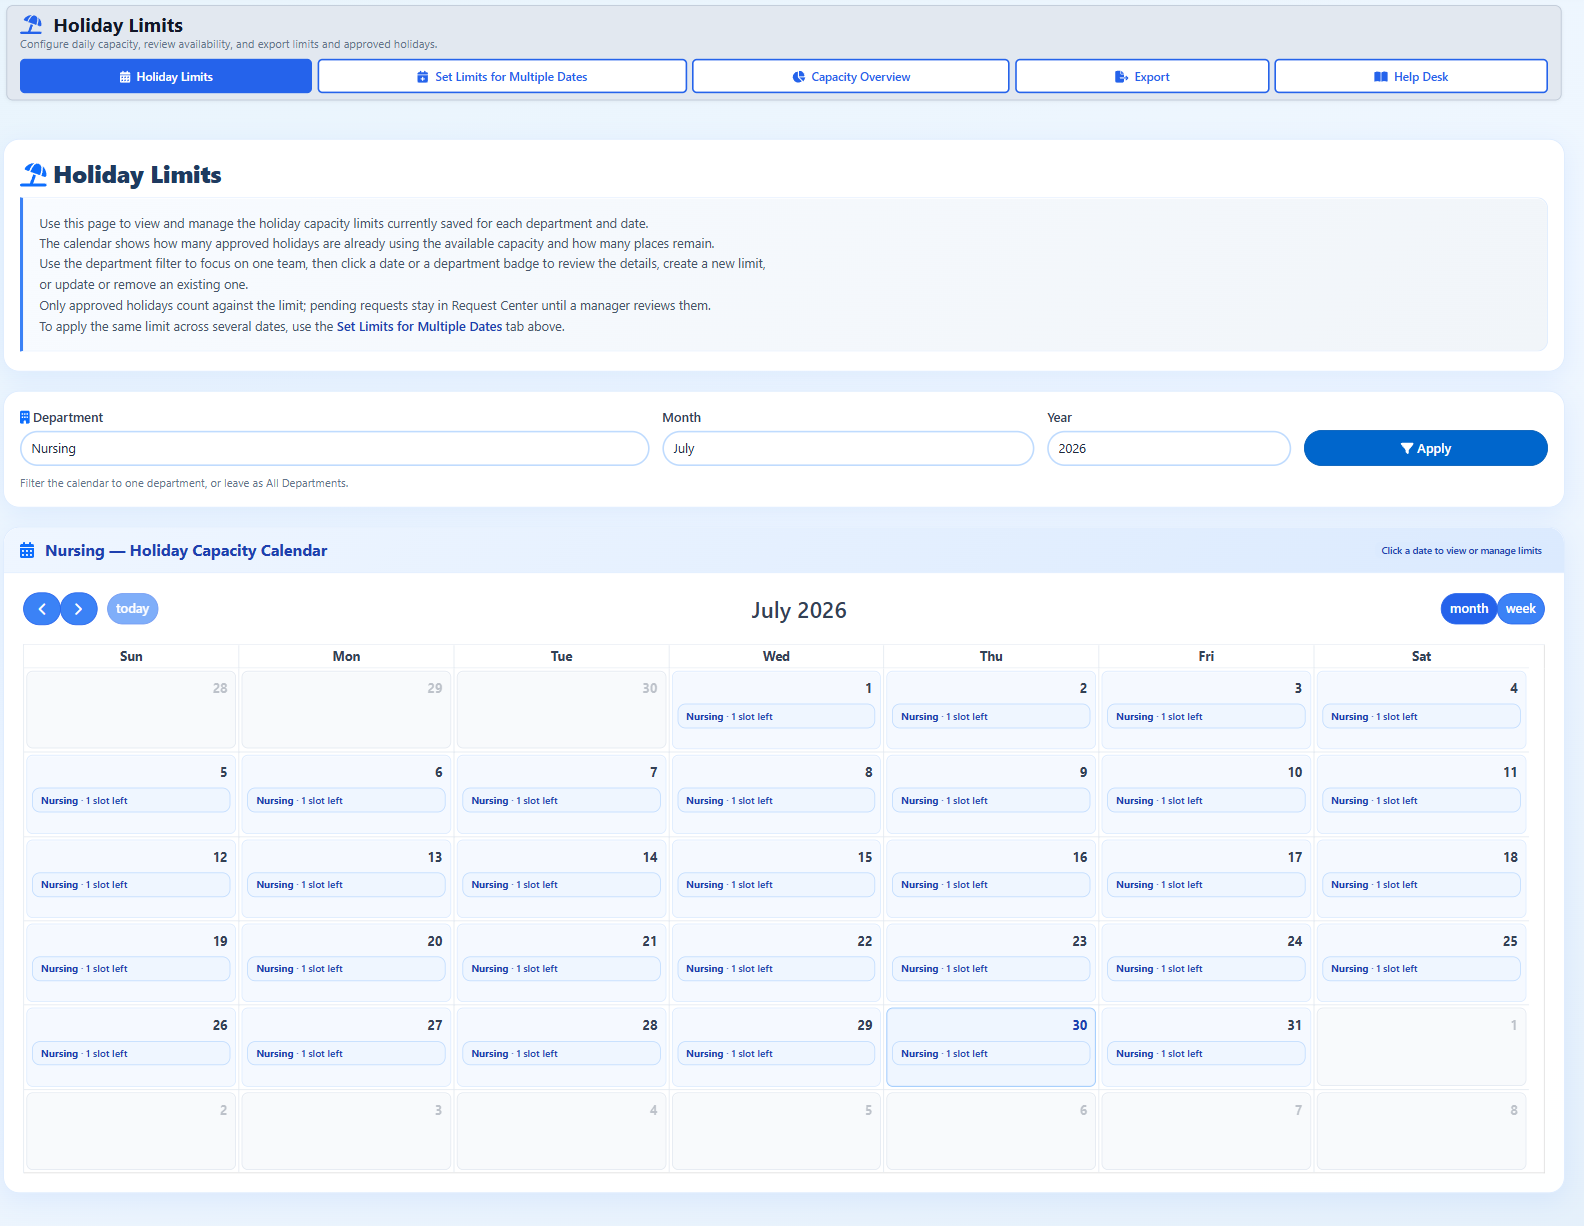Screen dimensions: 1584x1226
Task: Click the greyed-out August 8 day cell
Action: pyautogui.click(x=1421, y=1131)
